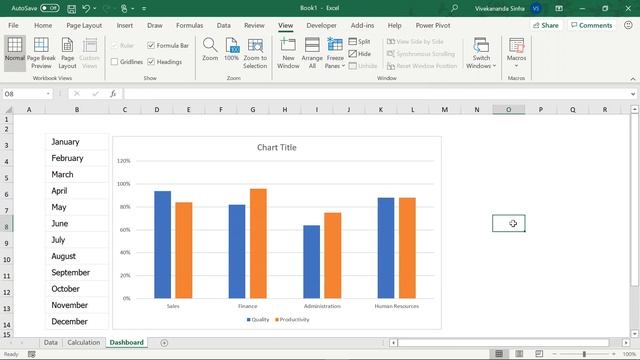This screenshot has height=360, width=640.
Task: Switch to the Calculation sheet tab
Action: point(83,342)
